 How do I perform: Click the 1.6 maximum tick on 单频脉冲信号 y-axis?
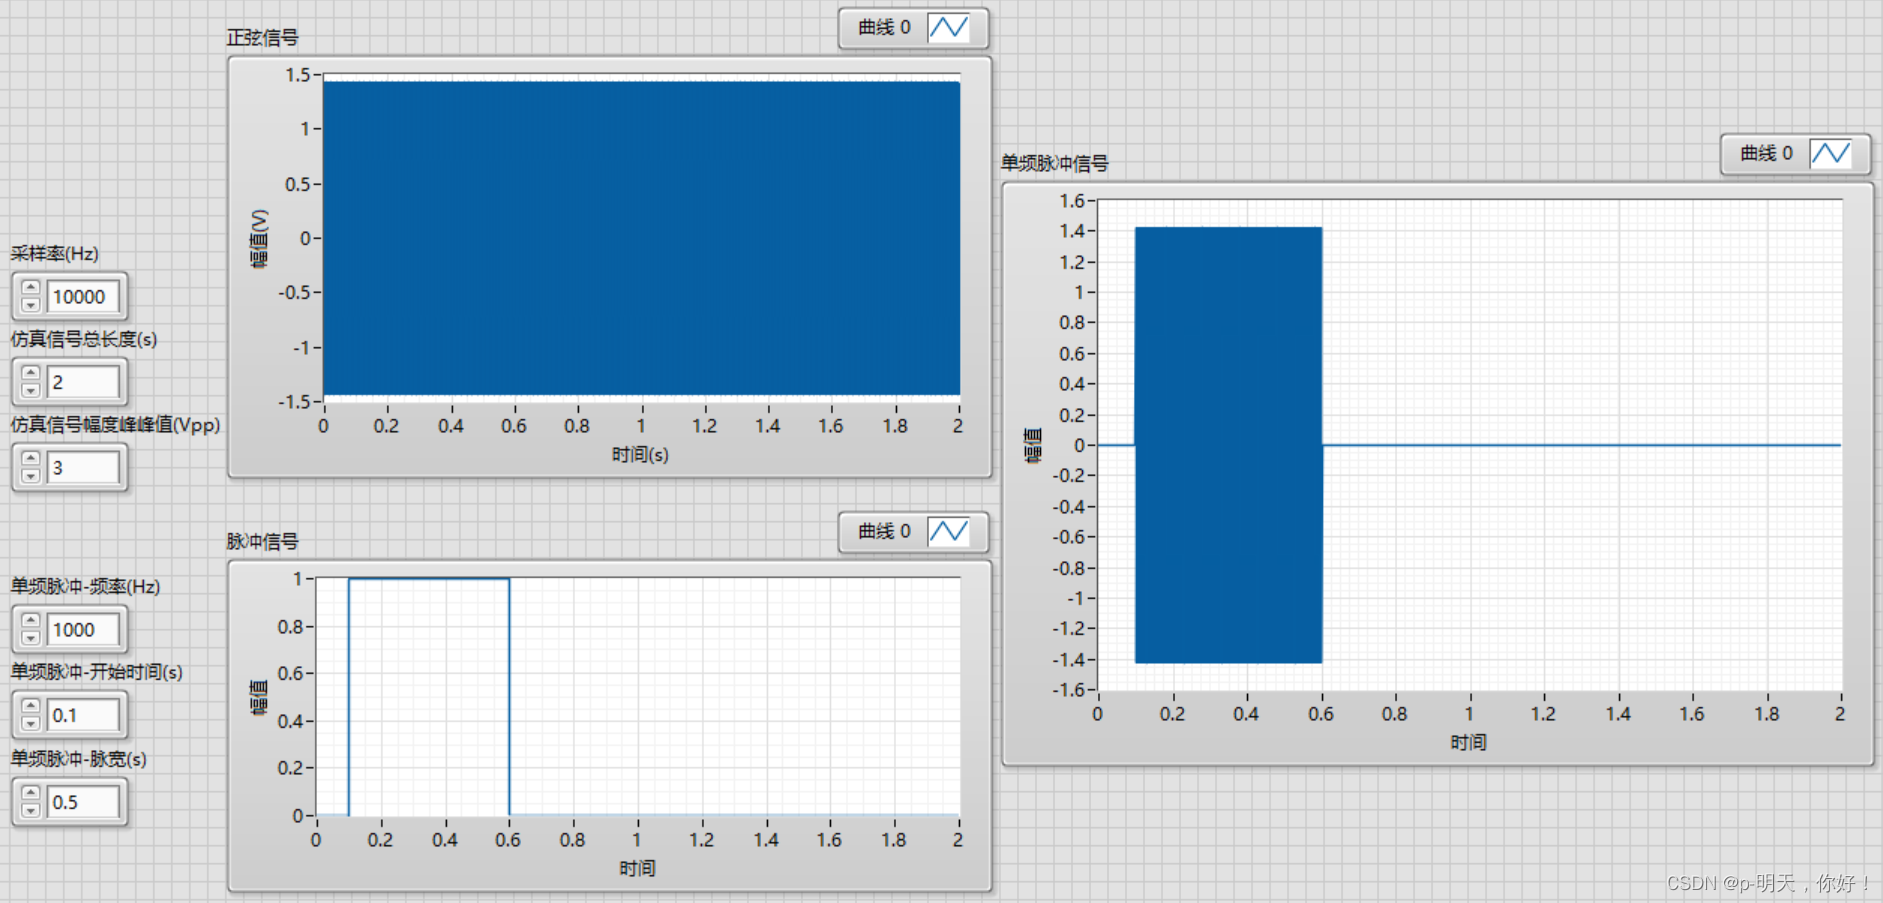pyautogui.click(x=1072, y=201)
